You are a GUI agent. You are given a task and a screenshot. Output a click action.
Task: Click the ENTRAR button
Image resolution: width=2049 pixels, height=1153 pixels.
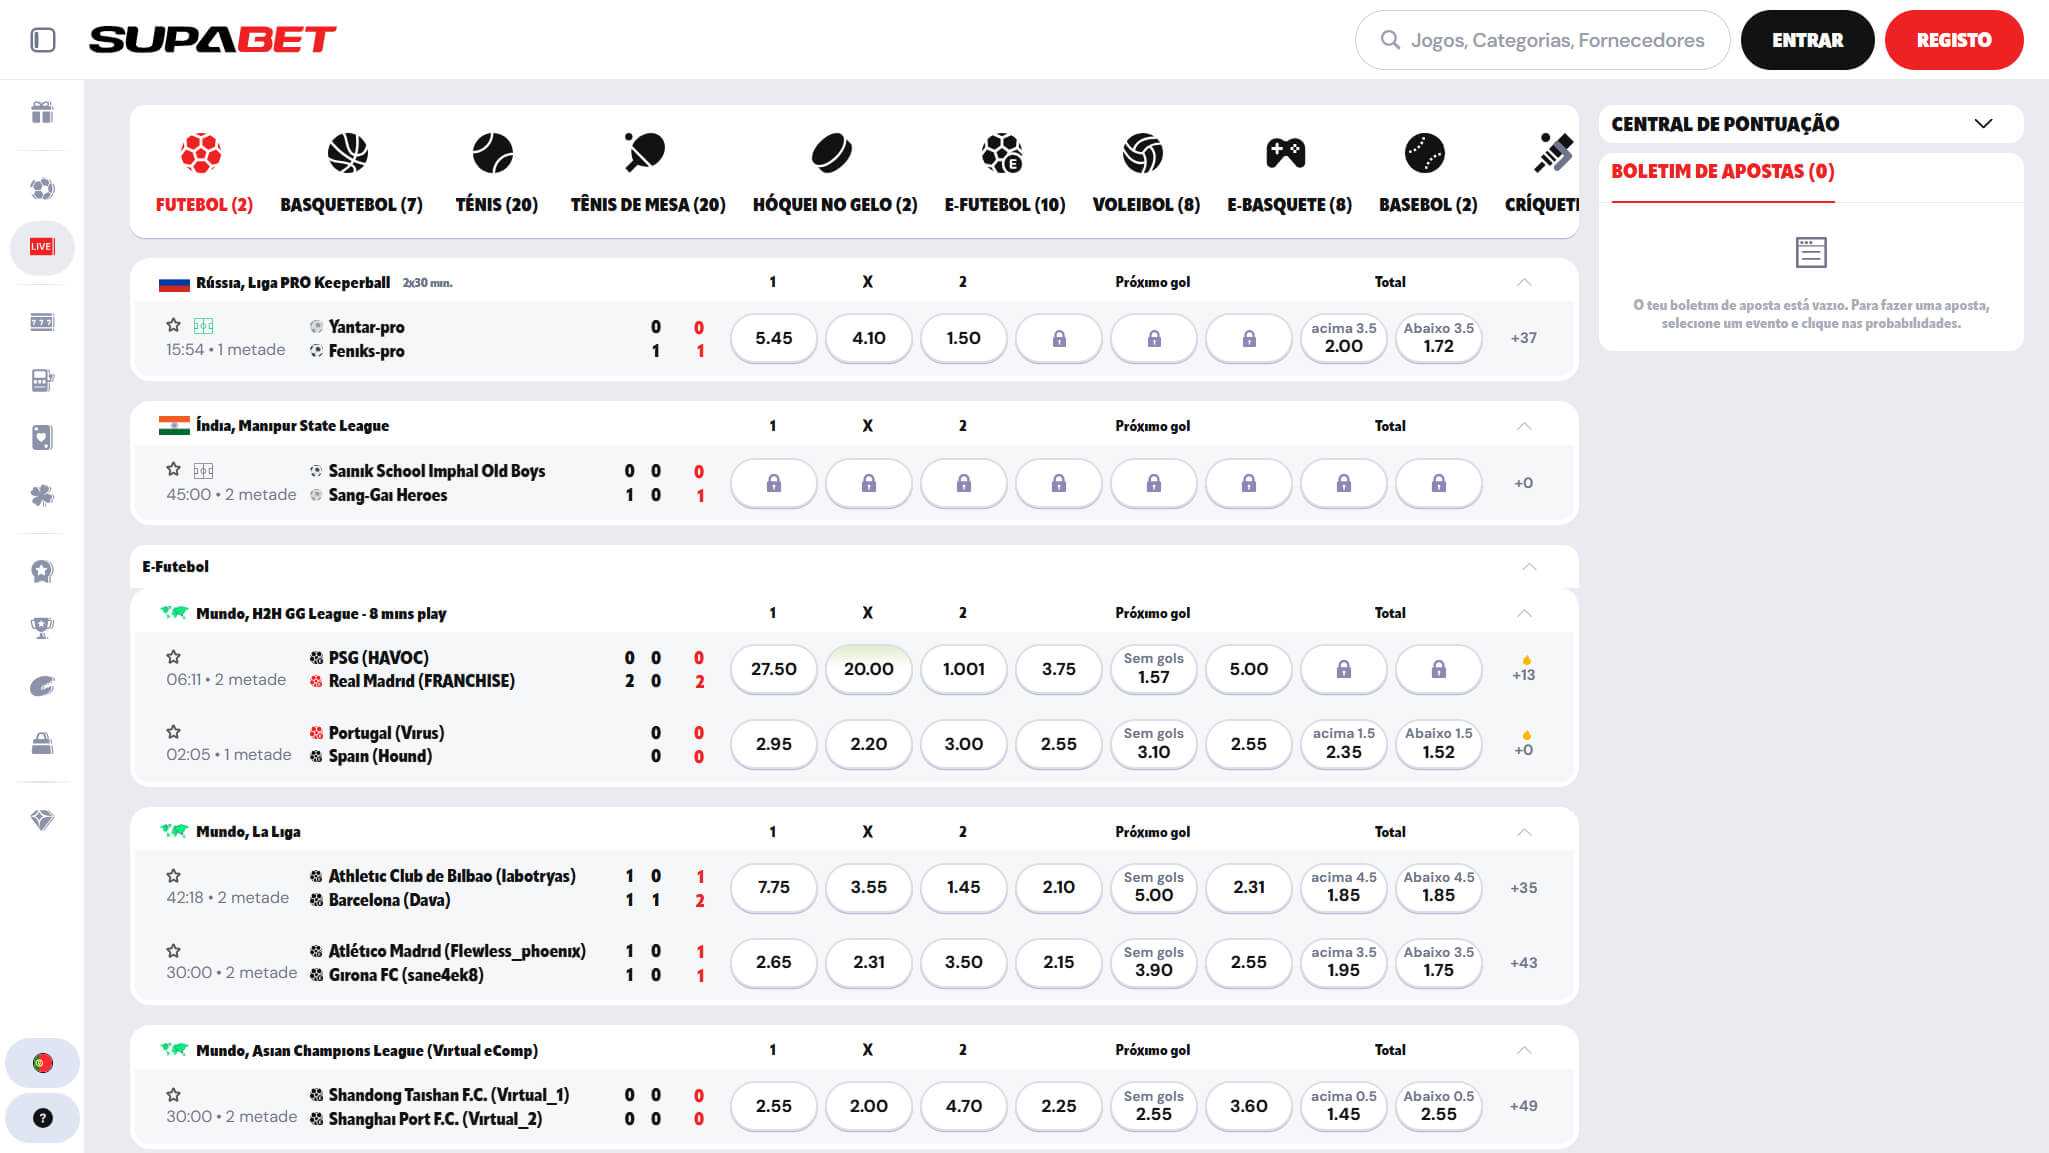tap(1807, 40)
